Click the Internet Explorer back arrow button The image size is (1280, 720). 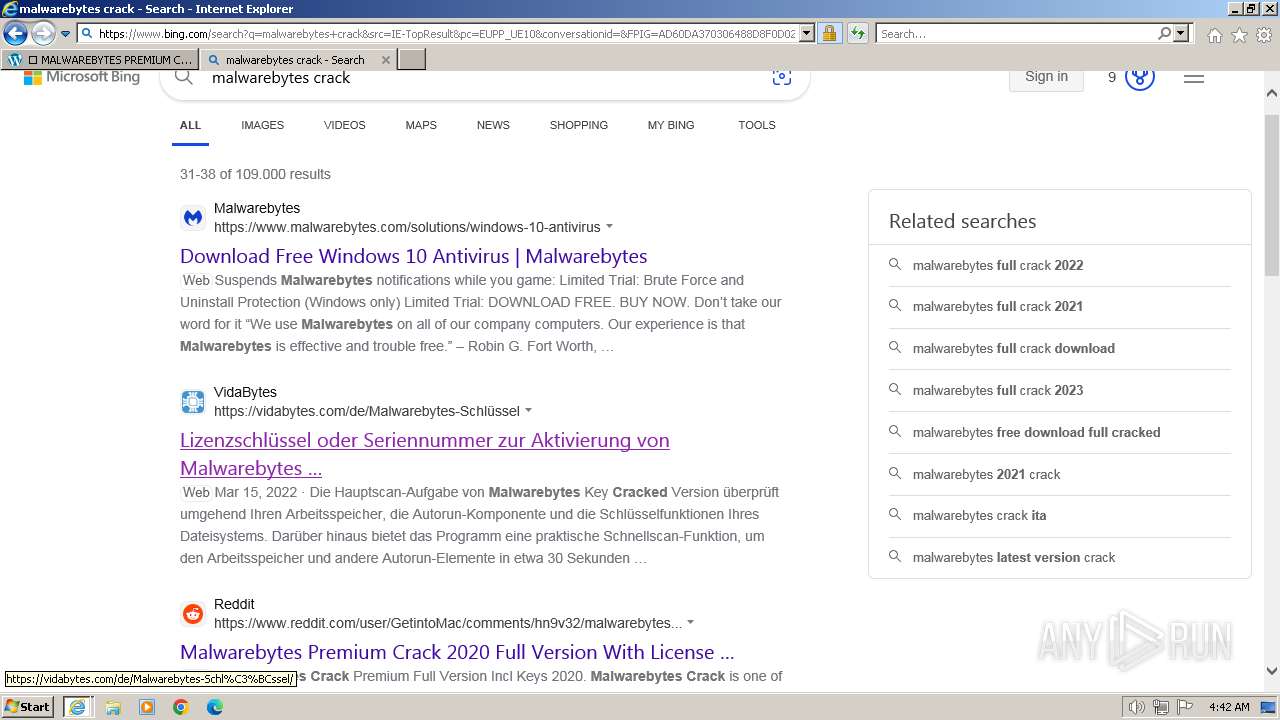coord(15,33)
